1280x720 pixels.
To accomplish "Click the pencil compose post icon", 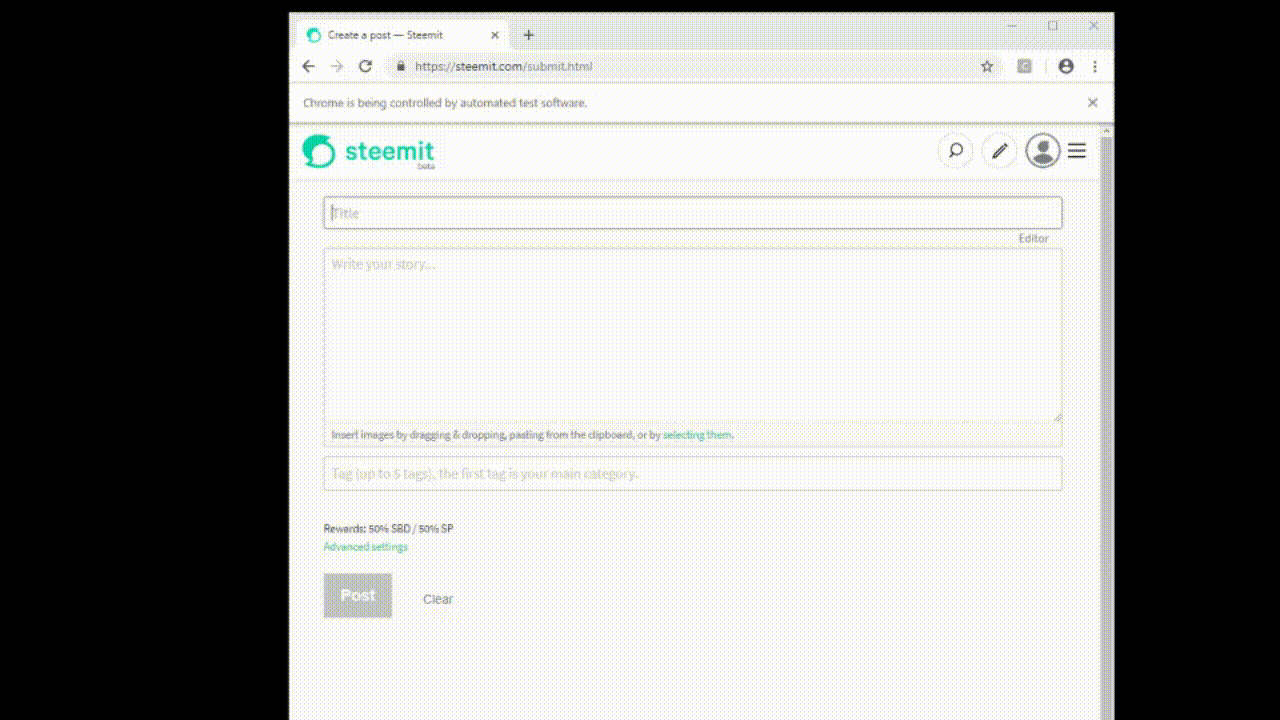I will (999, 151).
